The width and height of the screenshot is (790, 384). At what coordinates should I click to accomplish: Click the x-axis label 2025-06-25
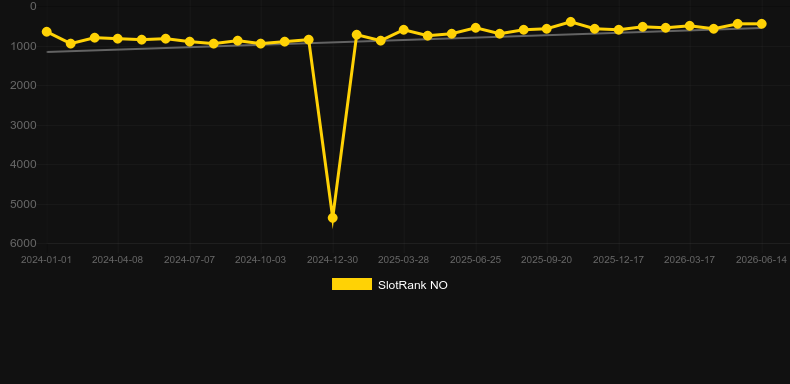coord(475,260)
